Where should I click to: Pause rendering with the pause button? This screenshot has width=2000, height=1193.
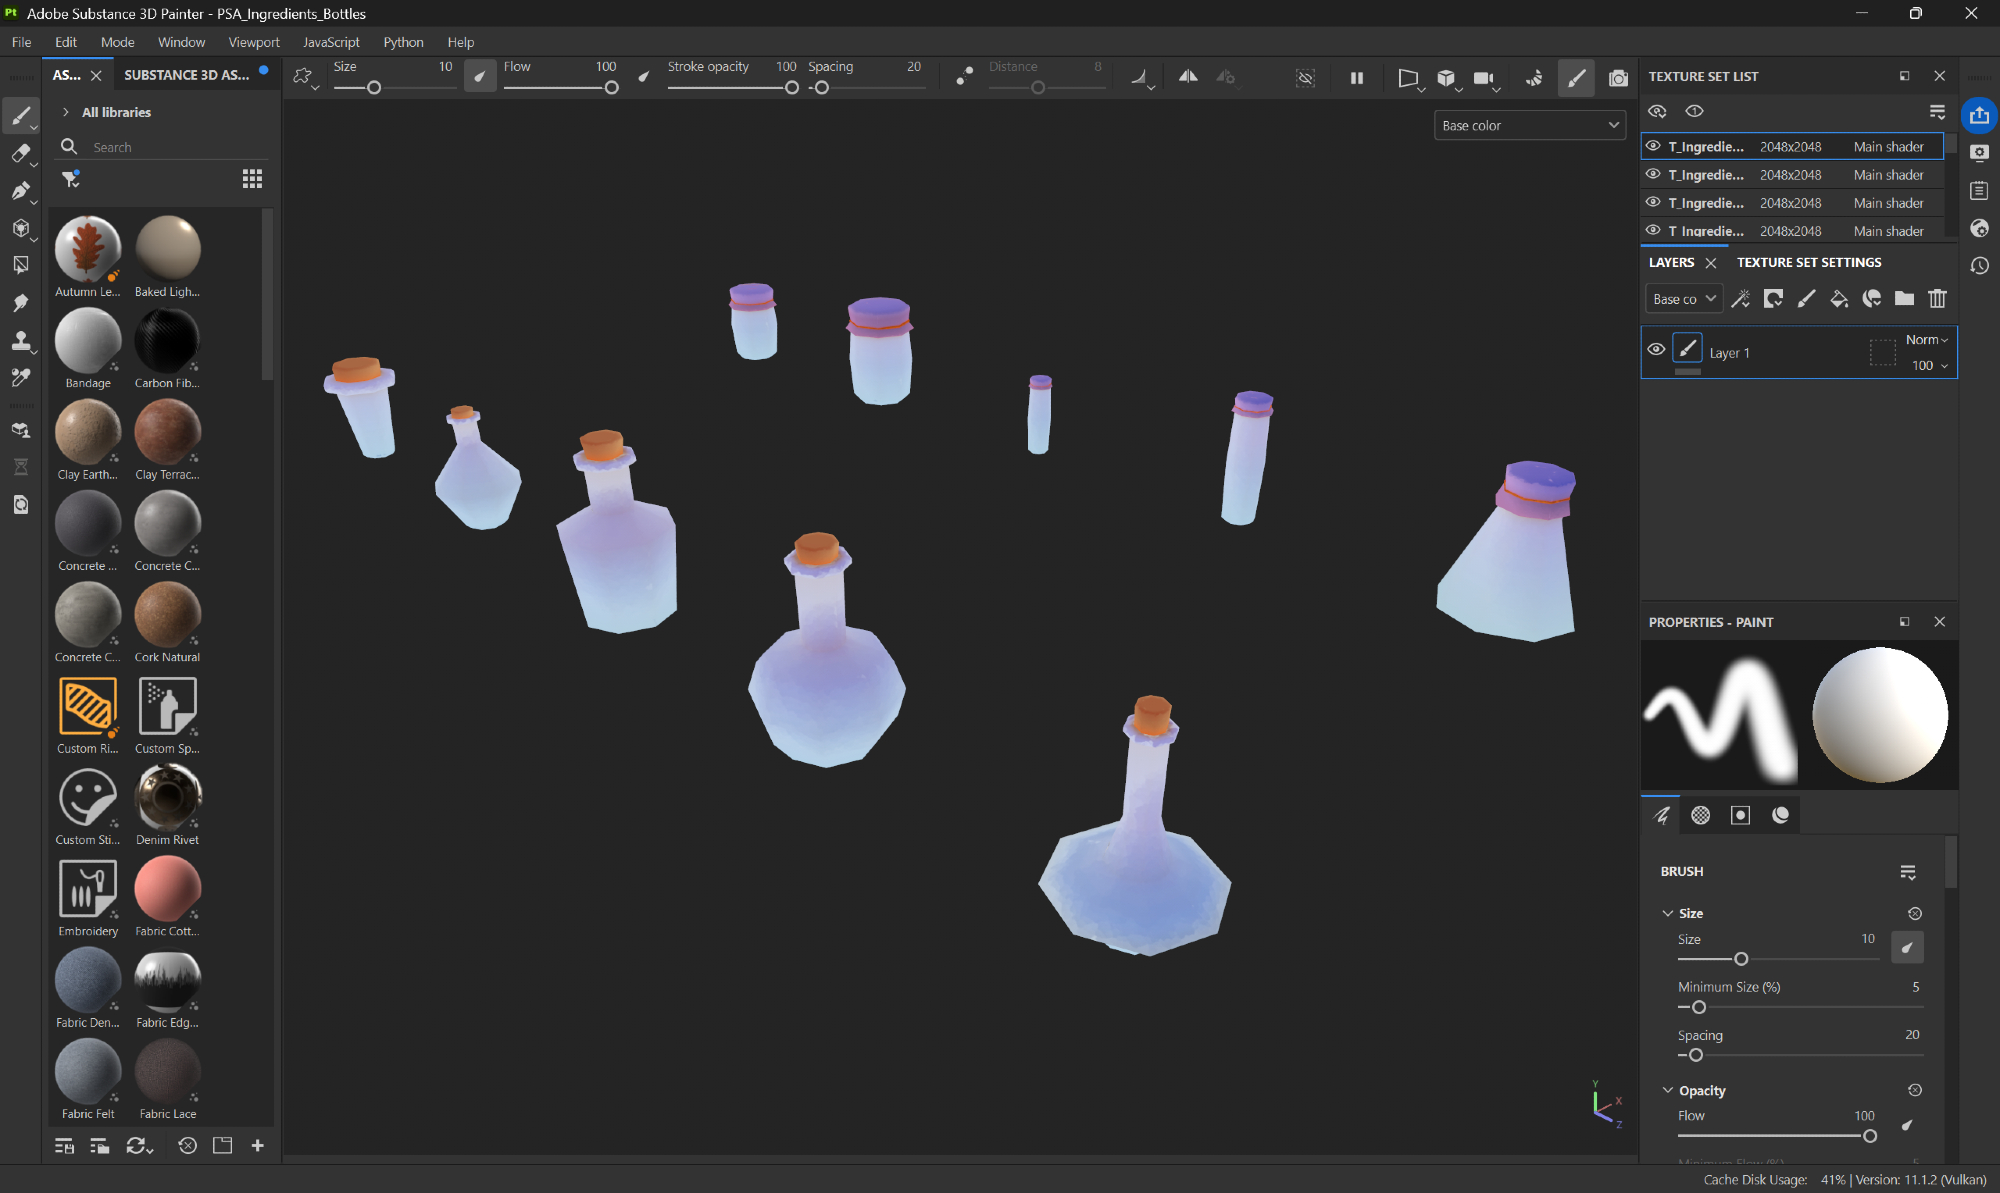click(x=1357, y=78)
